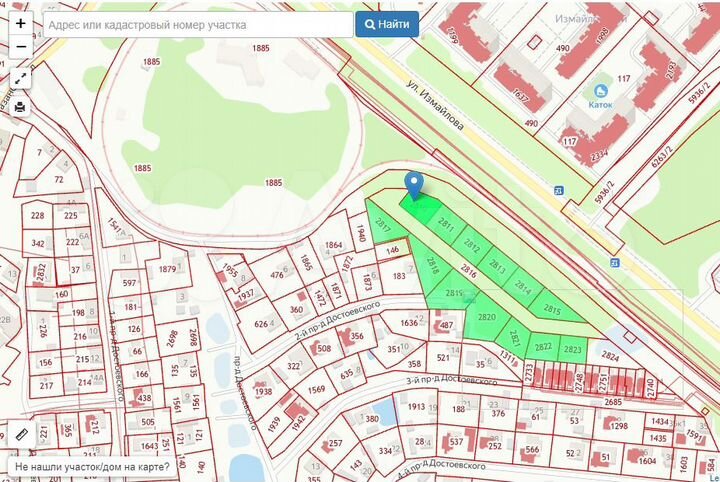Click parcel 2824 near the road

609,354
